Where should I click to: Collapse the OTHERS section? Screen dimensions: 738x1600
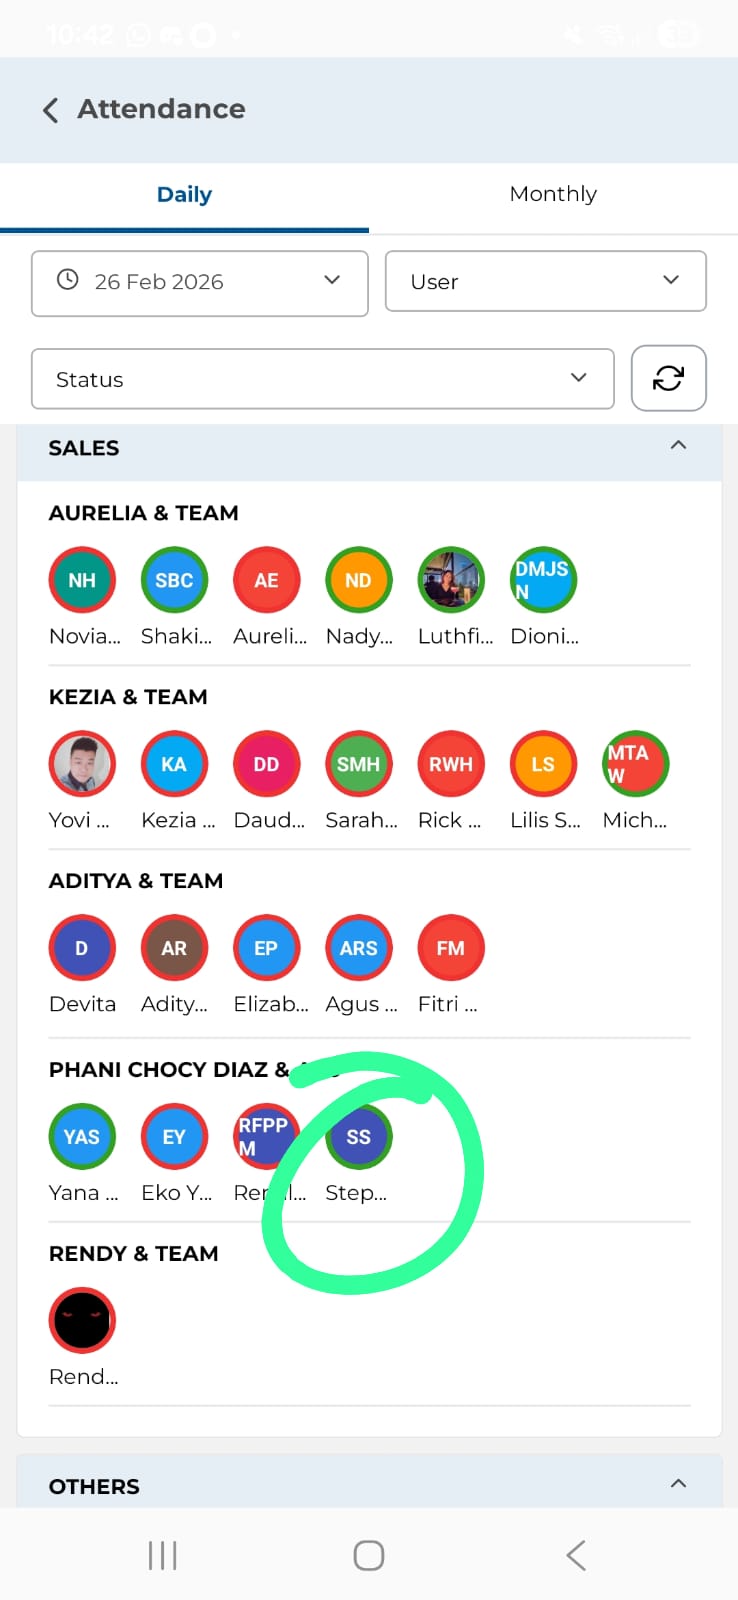click(x=678, y=1484)
